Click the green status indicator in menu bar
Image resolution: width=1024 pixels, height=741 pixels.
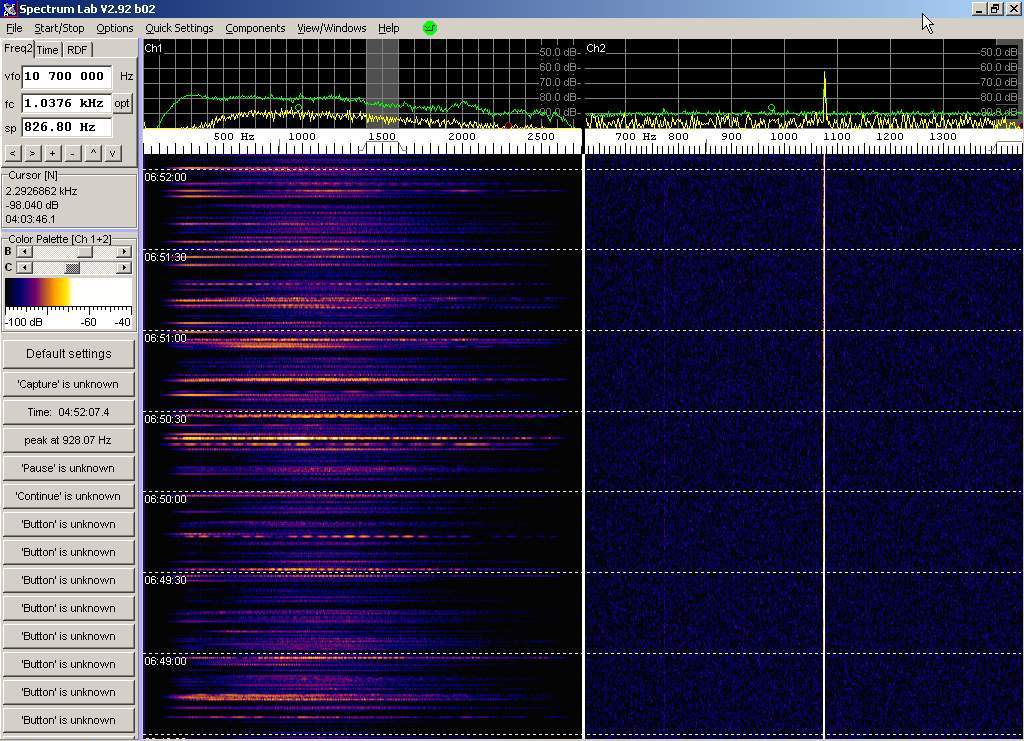pos(430,28)
